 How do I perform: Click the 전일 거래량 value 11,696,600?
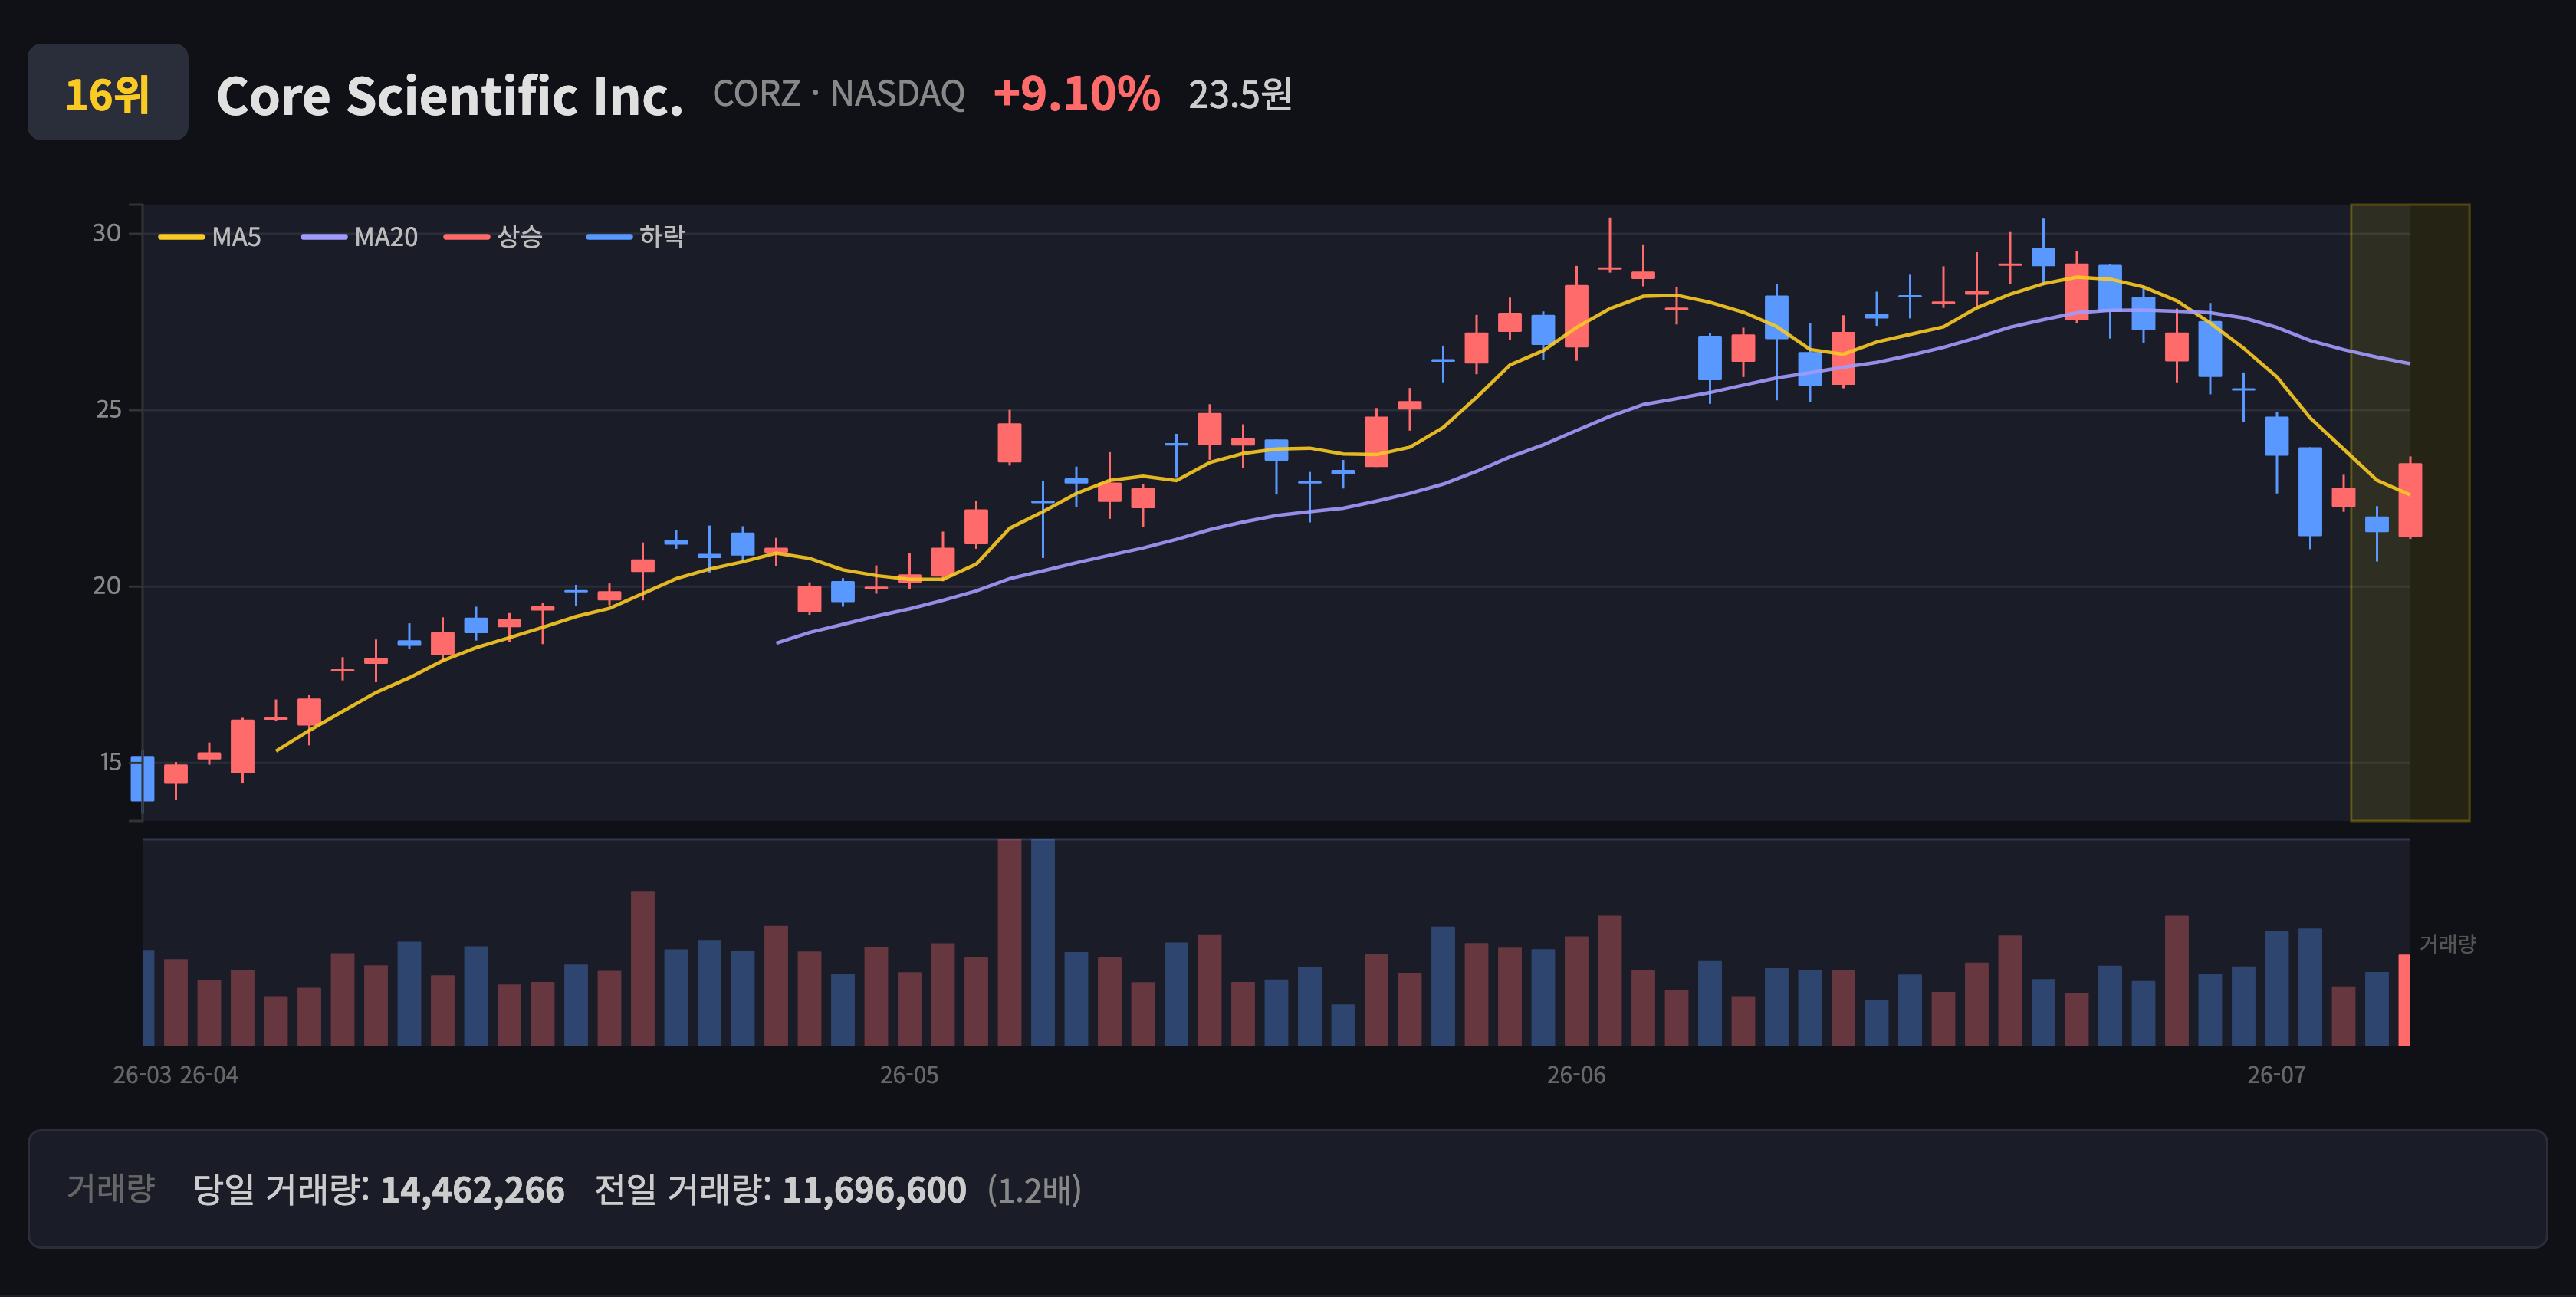pos(874,1190)
